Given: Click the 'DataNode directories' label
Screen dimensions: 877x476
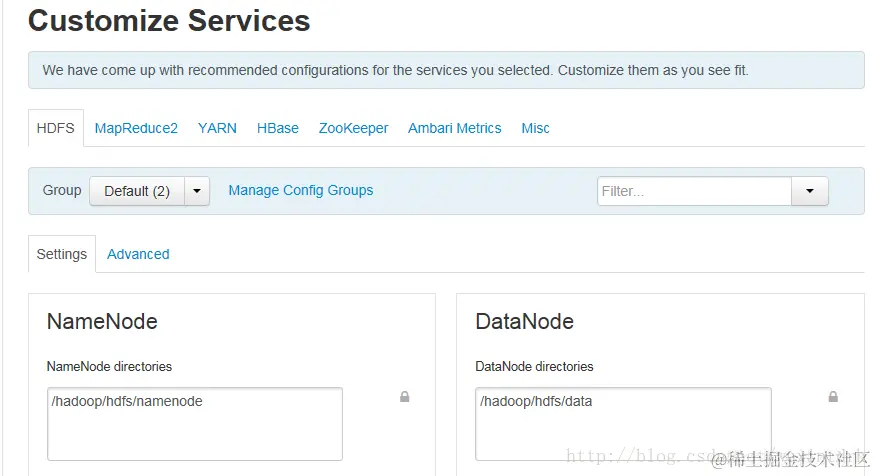Looking at the screenshot, I should (534, 366).
